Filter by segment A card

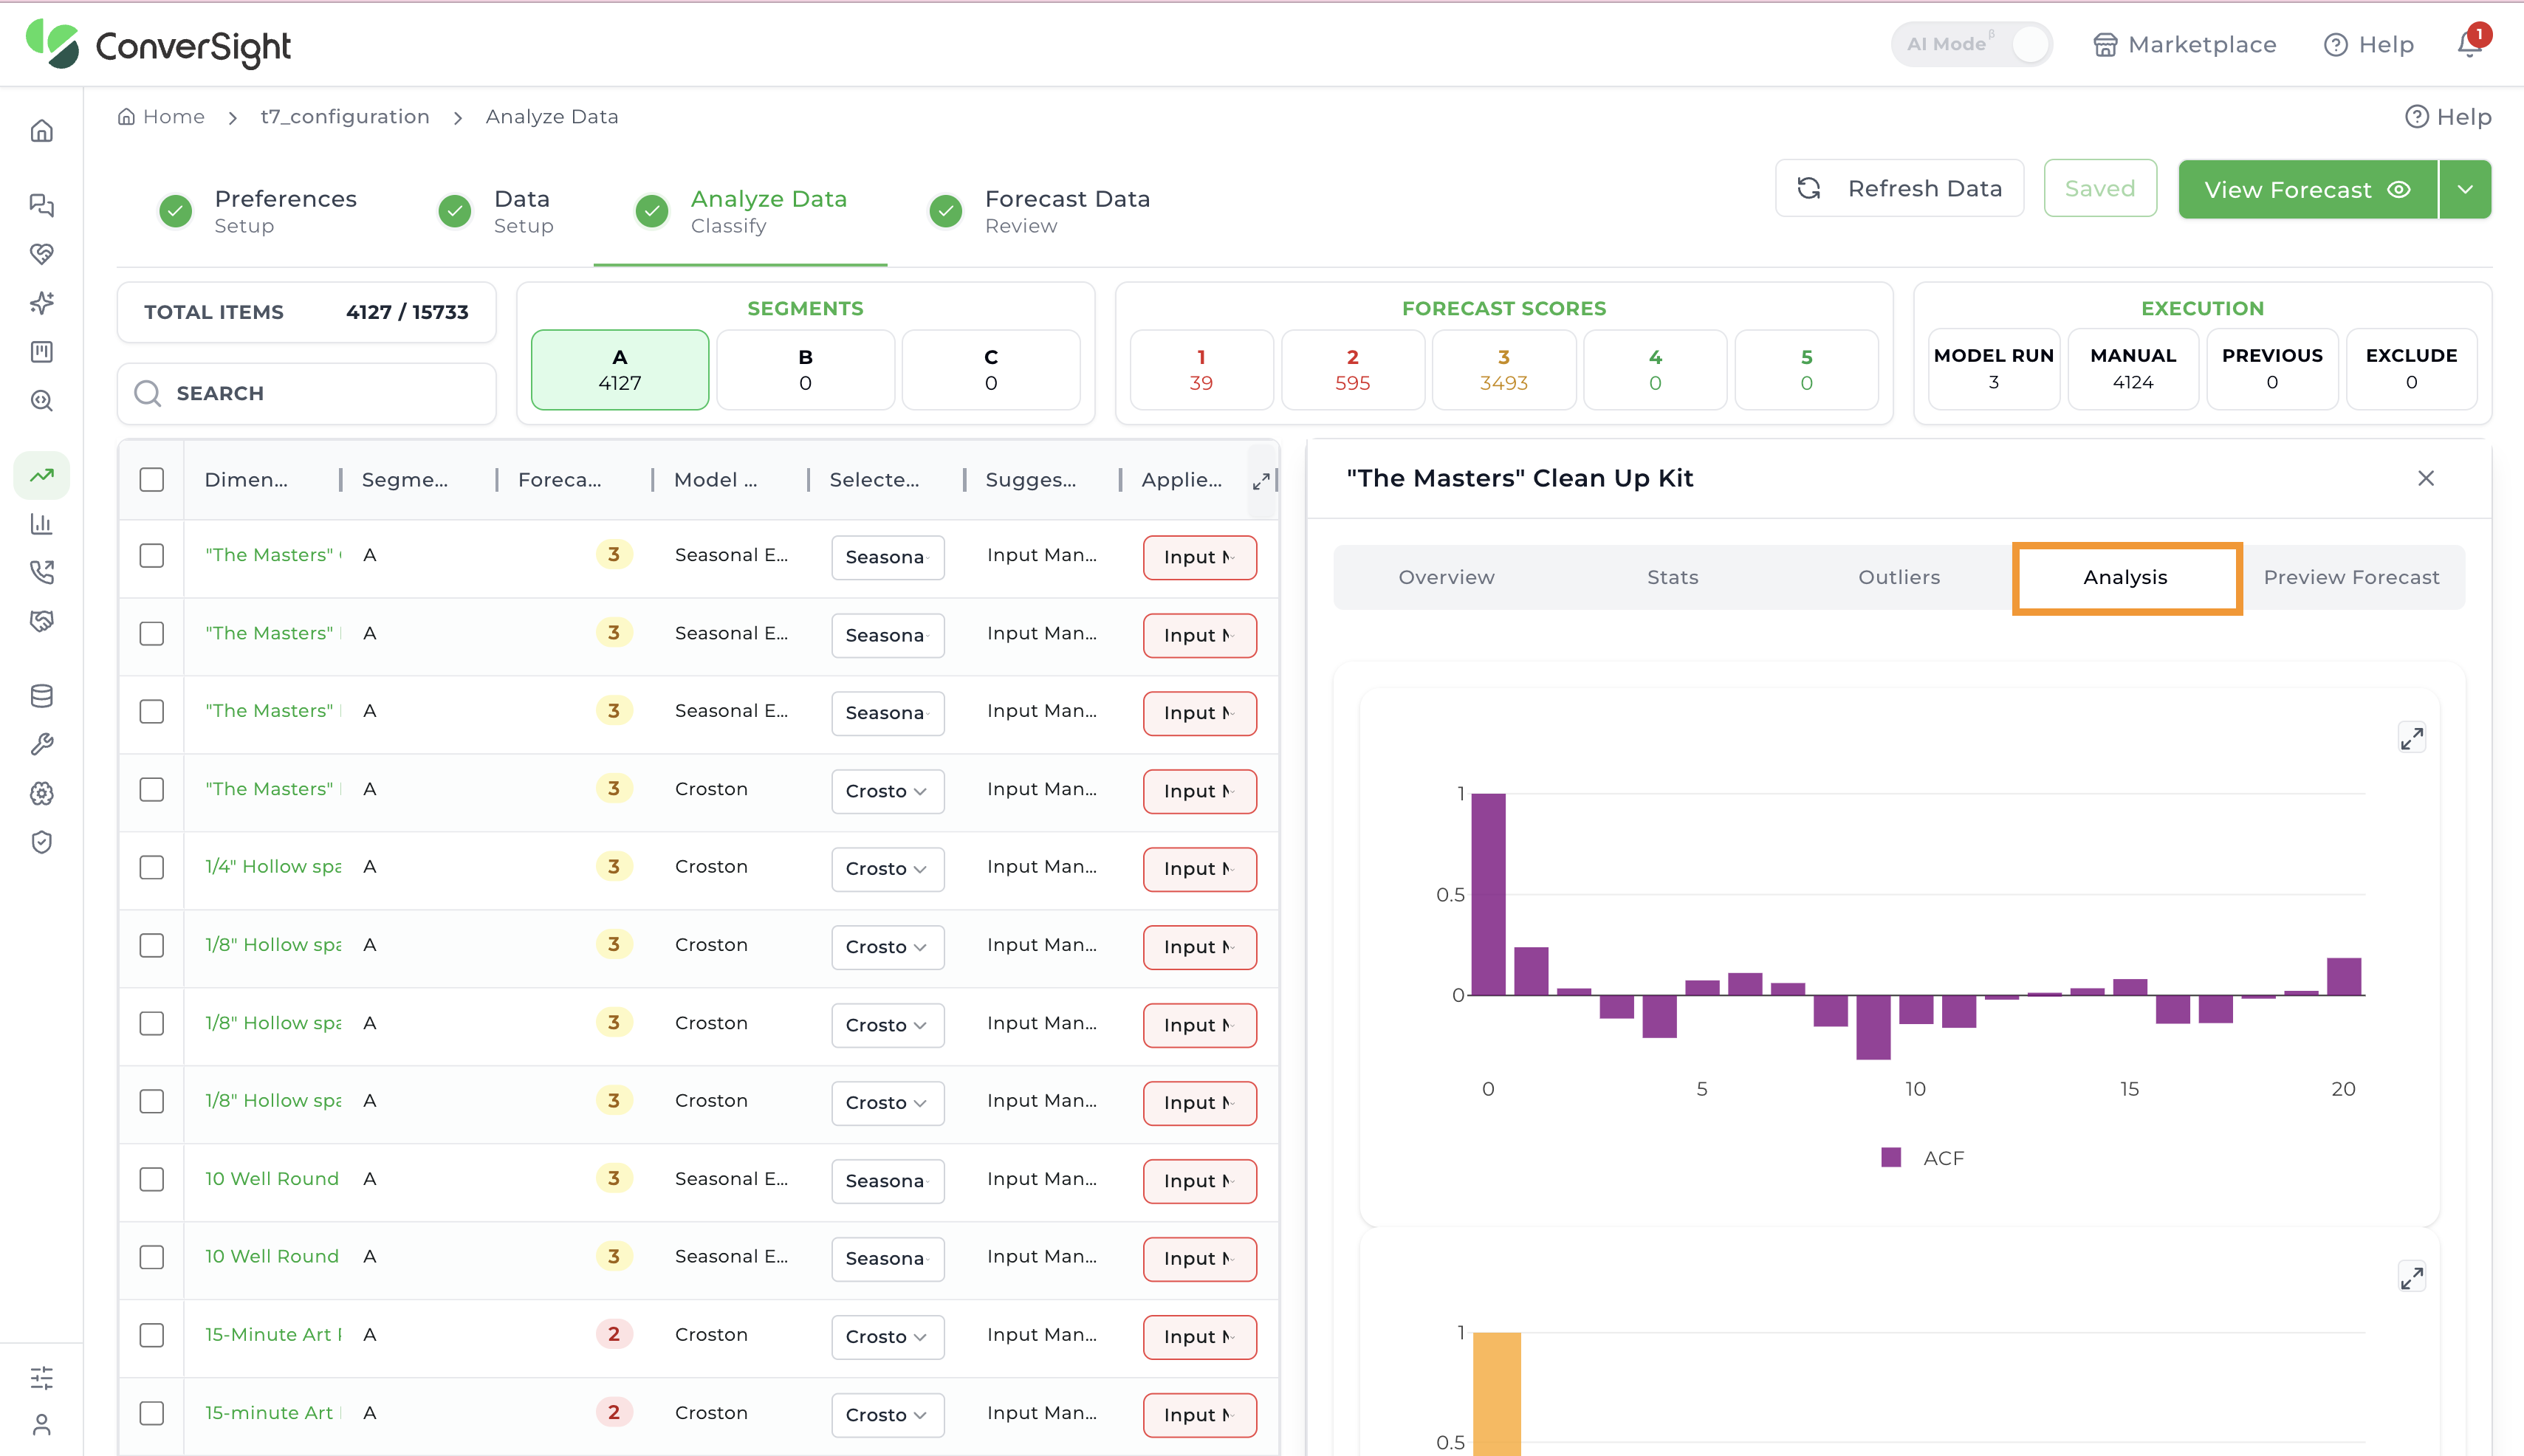[x=619, y=370]
